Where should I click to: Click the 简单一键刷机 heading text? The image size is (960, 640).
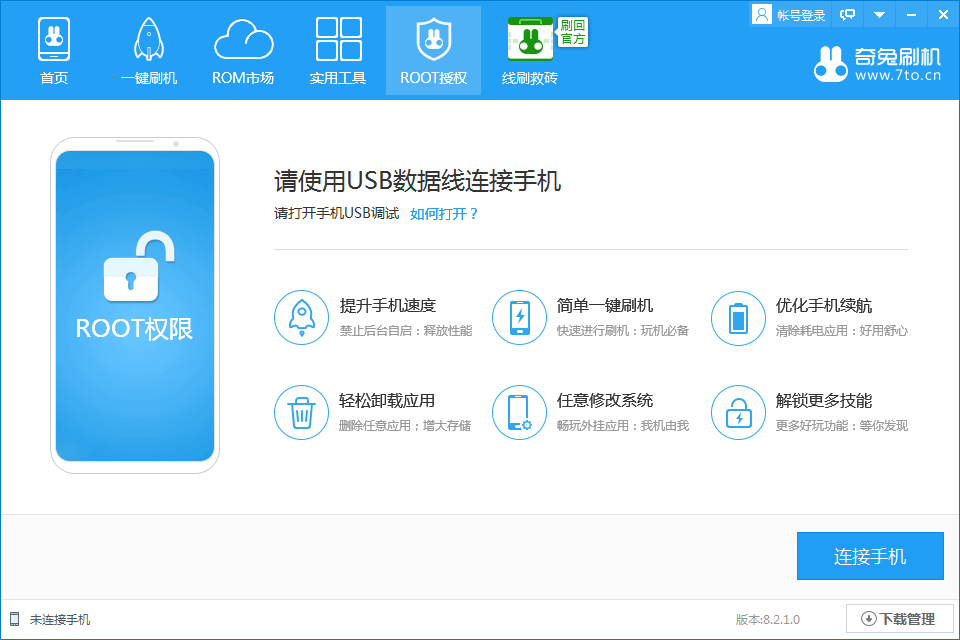pos(605,306)
